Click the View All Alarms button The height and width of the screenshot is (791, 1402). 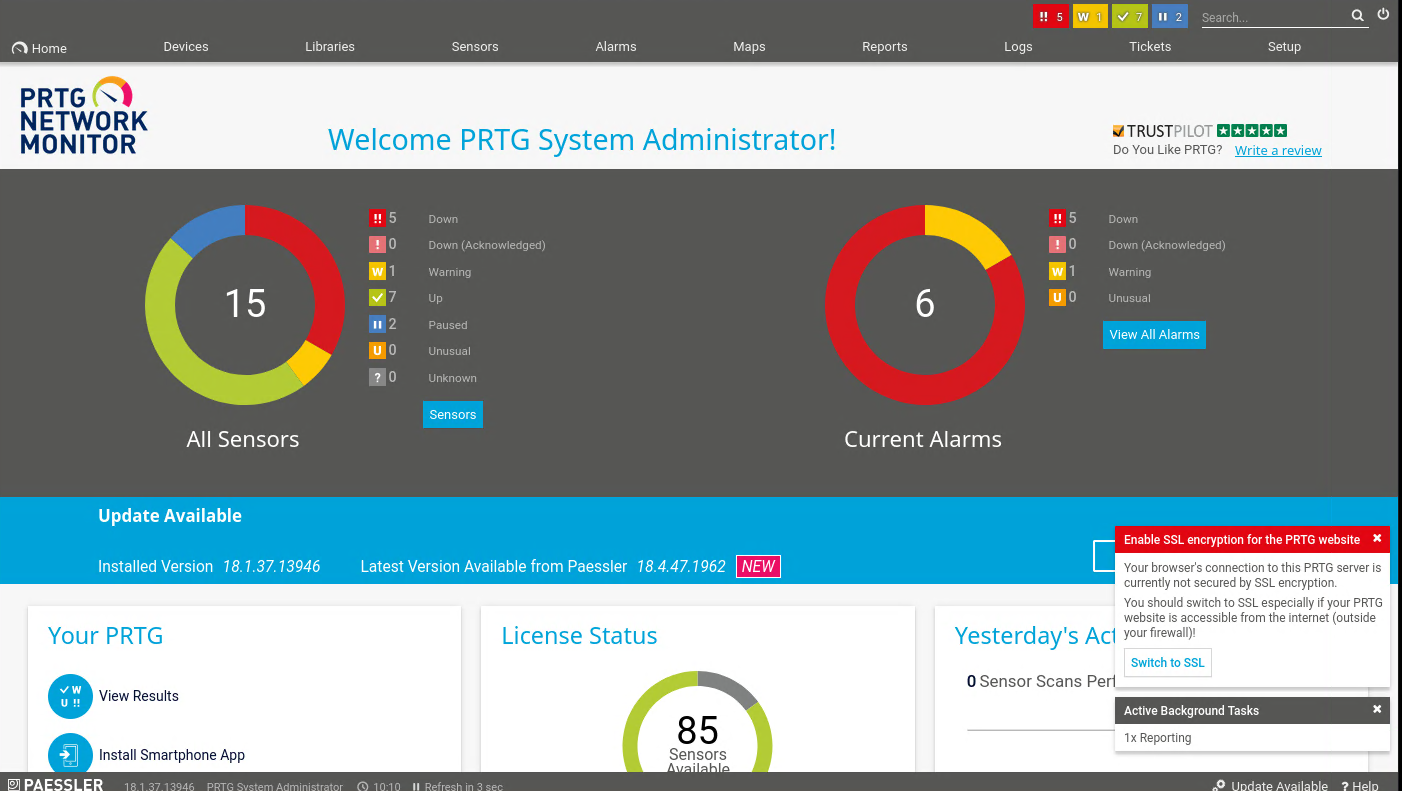[1154, 335]
